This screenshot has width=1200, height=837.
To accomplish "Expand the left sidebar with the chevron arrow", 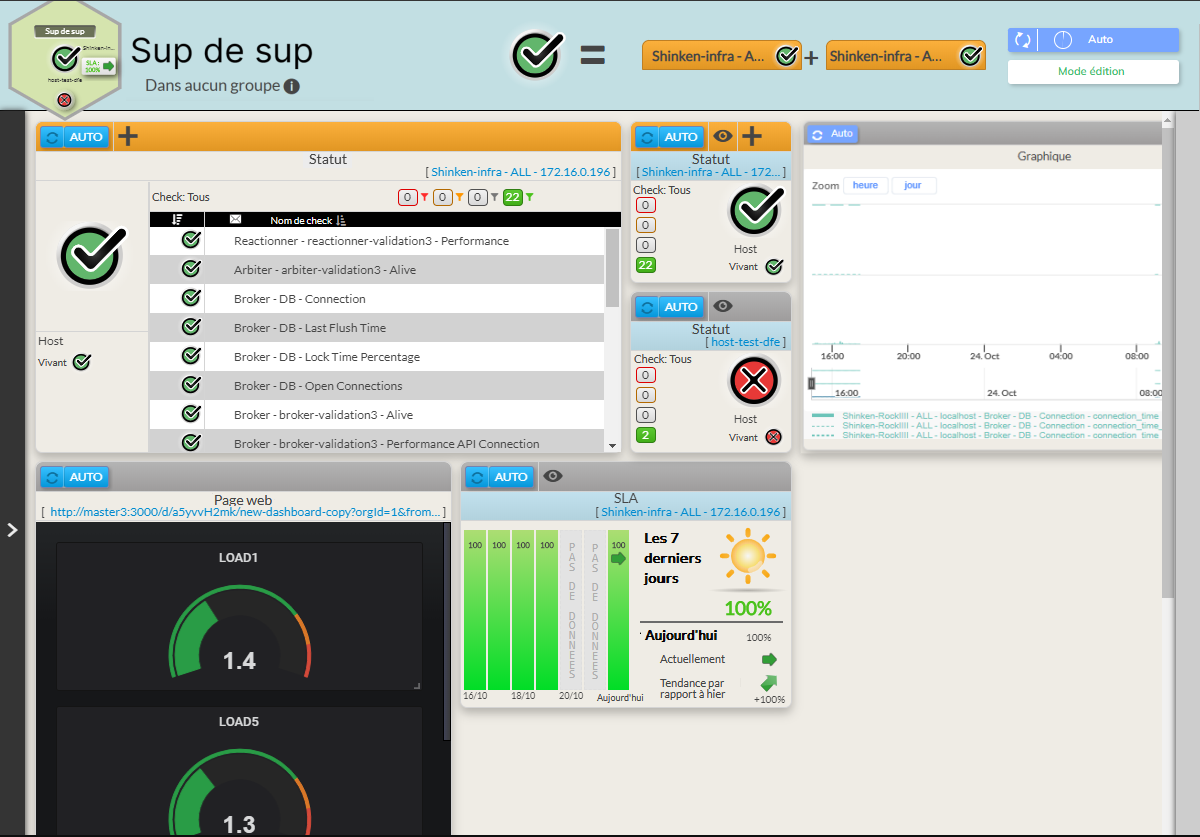I will click(12, 530).
